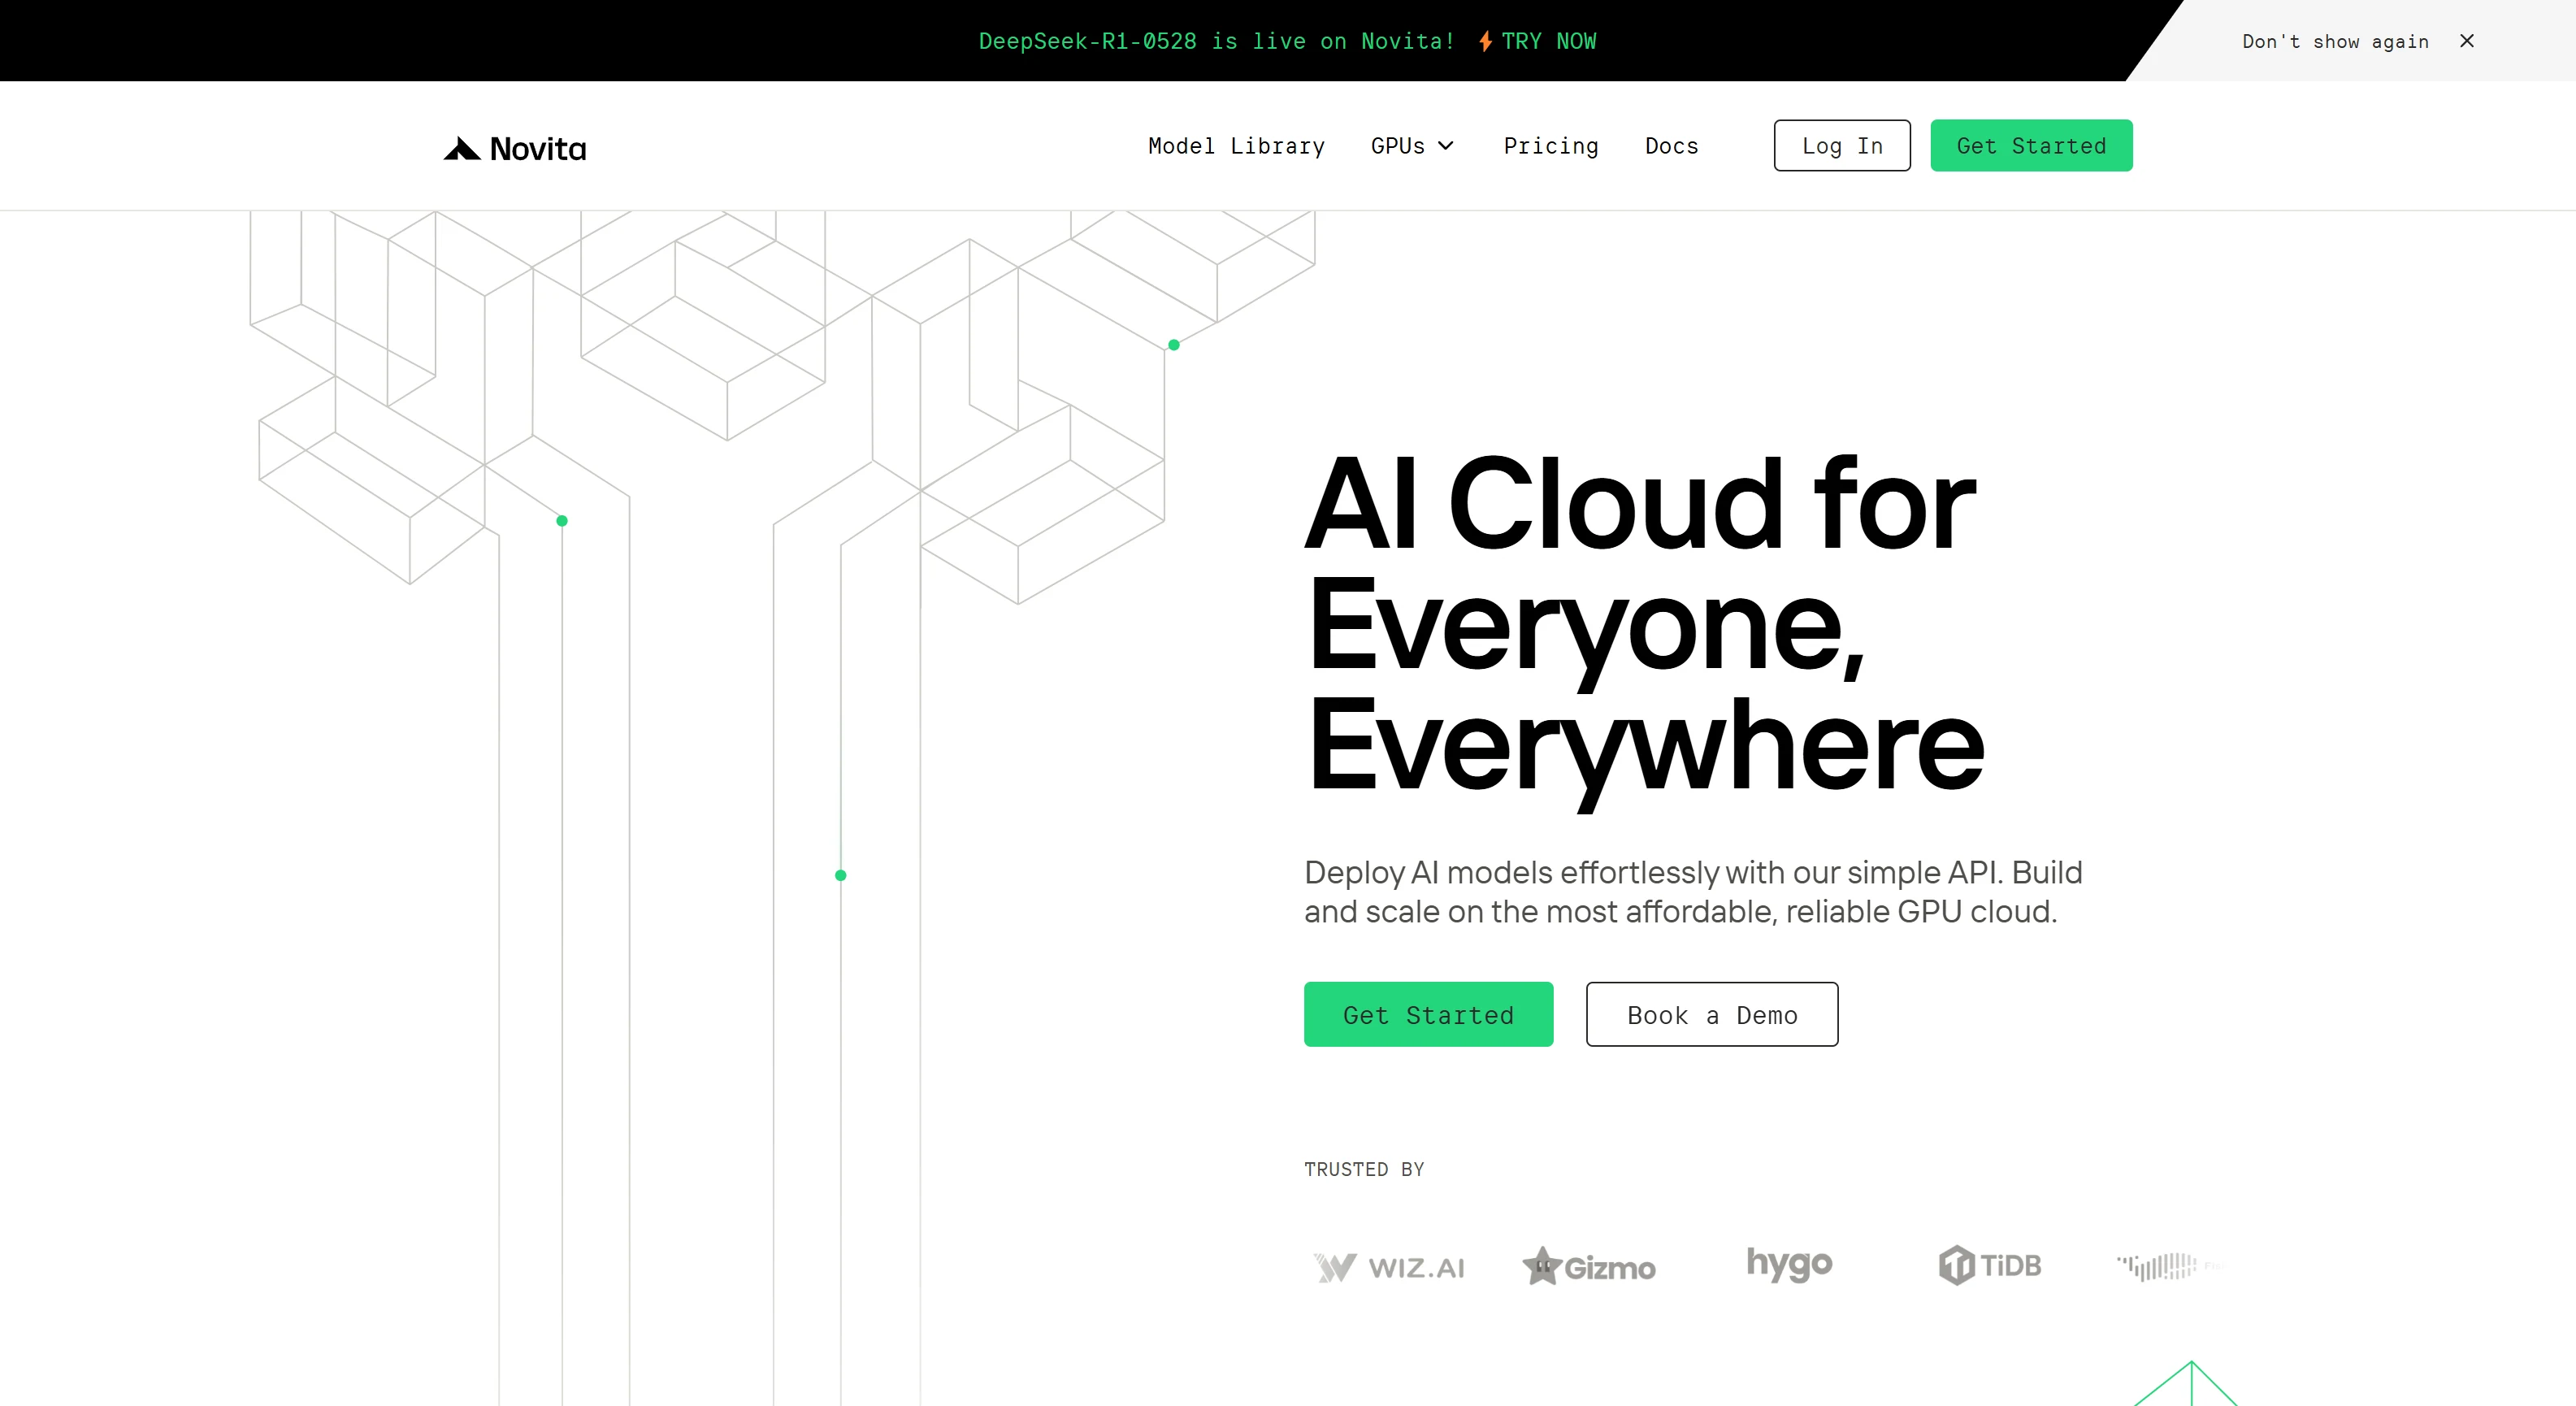2576x1406 pixels.
Task: Go to the Pricing page
Action: tap(1551, 146)
